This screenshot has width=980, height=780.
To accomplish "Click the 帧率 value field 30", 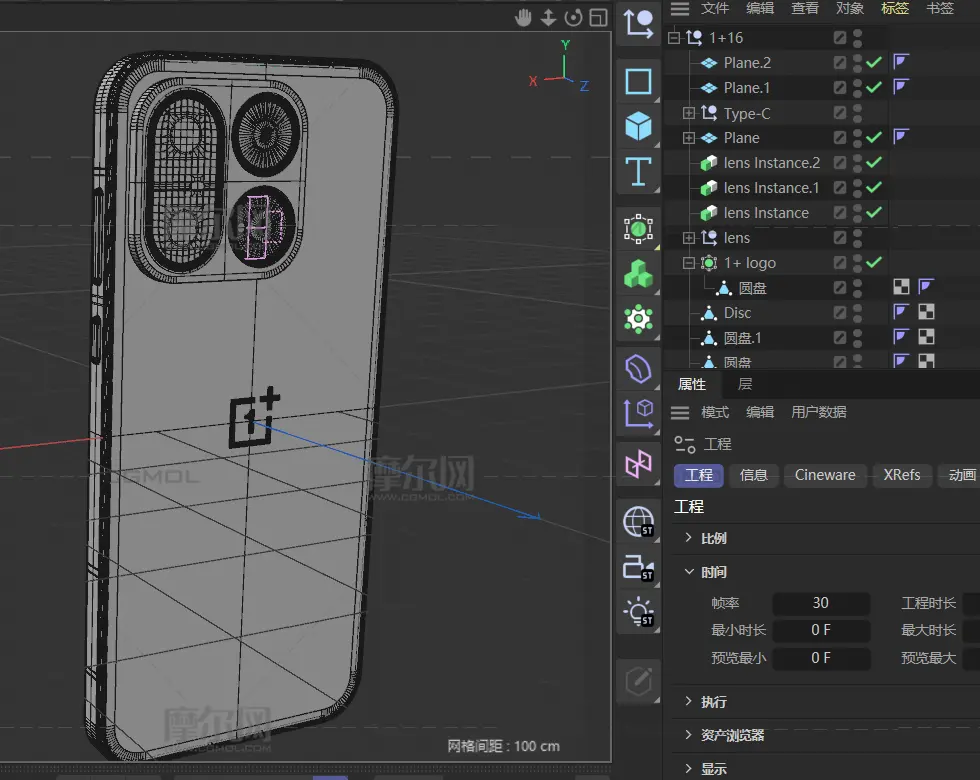I will [821, 603].
